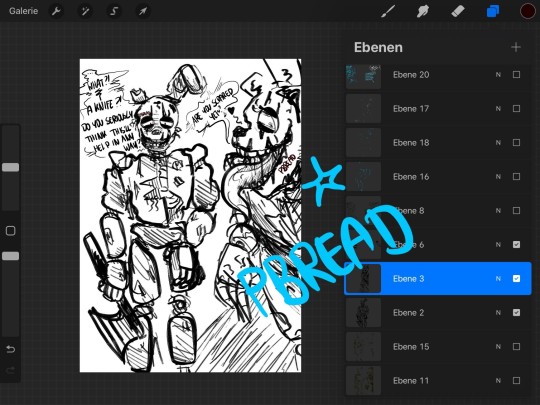Open blend mode N of Ebene 11

(498, 381)
